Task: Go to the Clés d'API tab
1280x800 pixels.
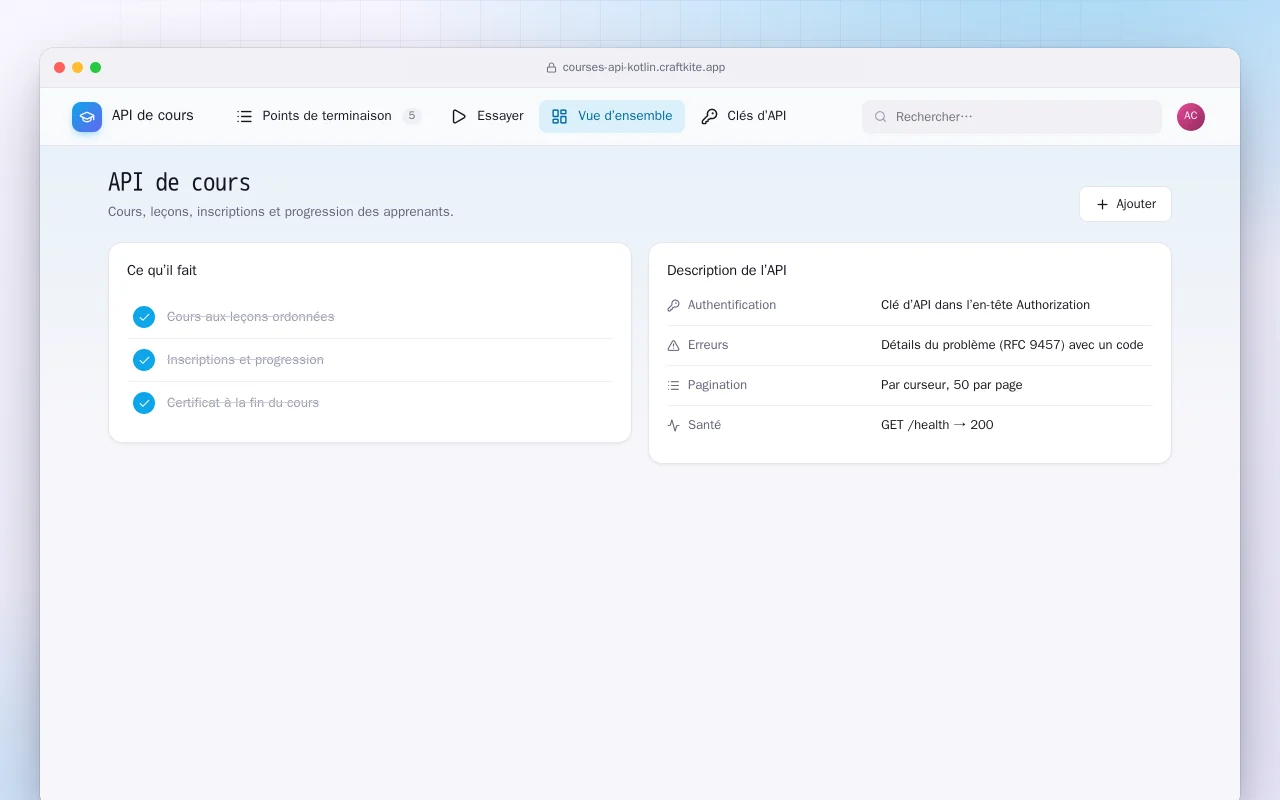Action: (744, 116)
